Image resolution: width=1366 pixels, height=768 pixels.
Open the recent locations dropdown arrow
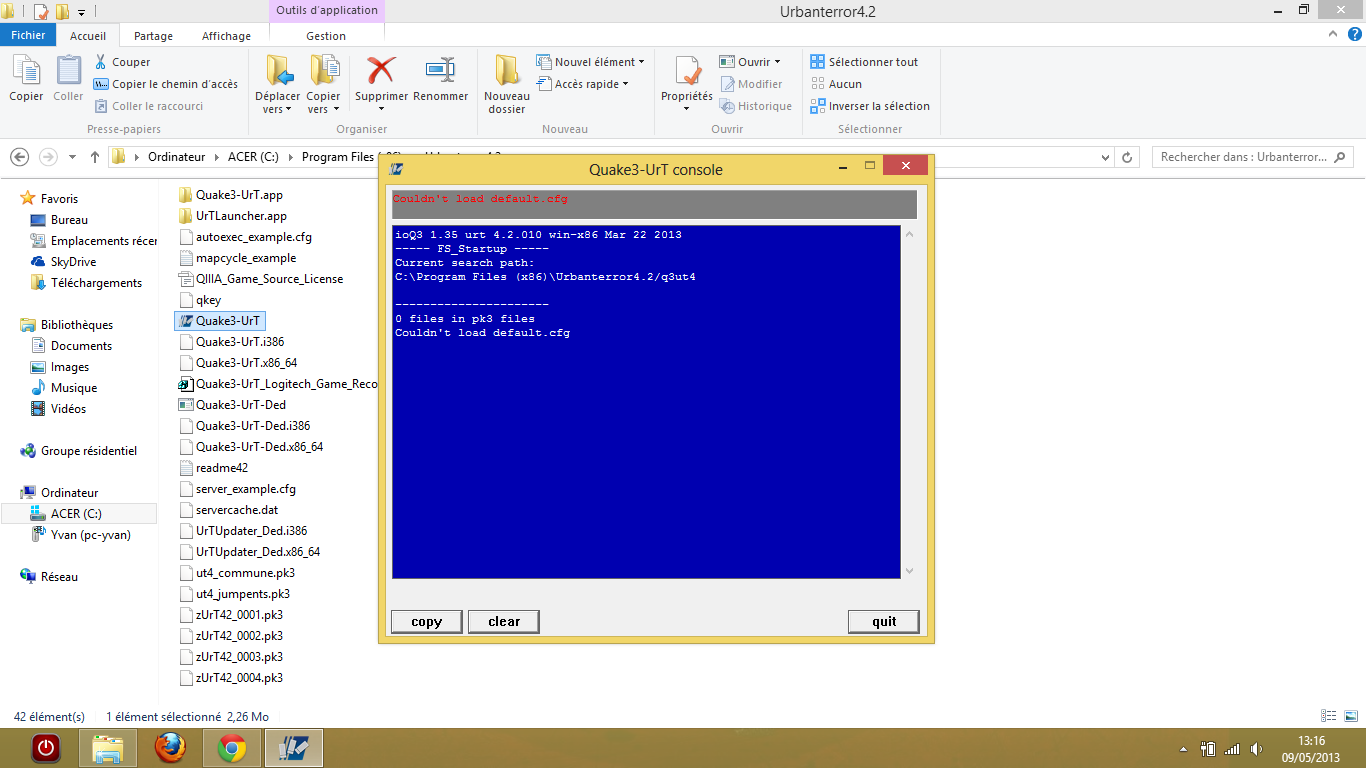[72, 157]
